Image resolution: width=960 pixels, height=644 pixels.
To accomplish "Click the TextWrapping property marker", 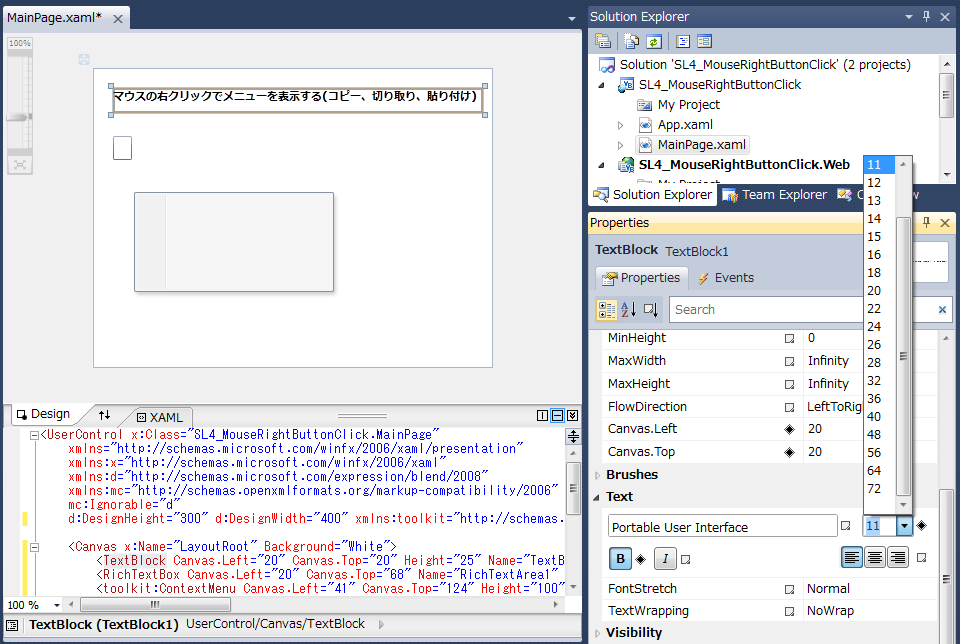I will (x=790, y=612).
